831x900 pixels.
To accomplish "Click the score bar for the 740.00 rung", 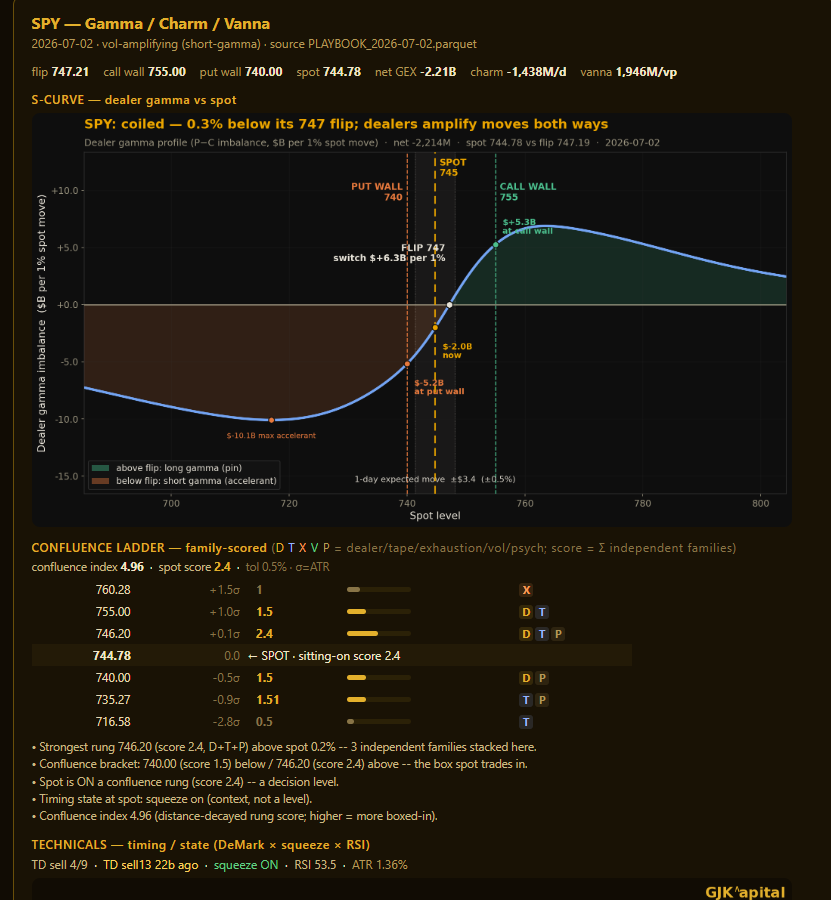I will [x=379, y=677].
